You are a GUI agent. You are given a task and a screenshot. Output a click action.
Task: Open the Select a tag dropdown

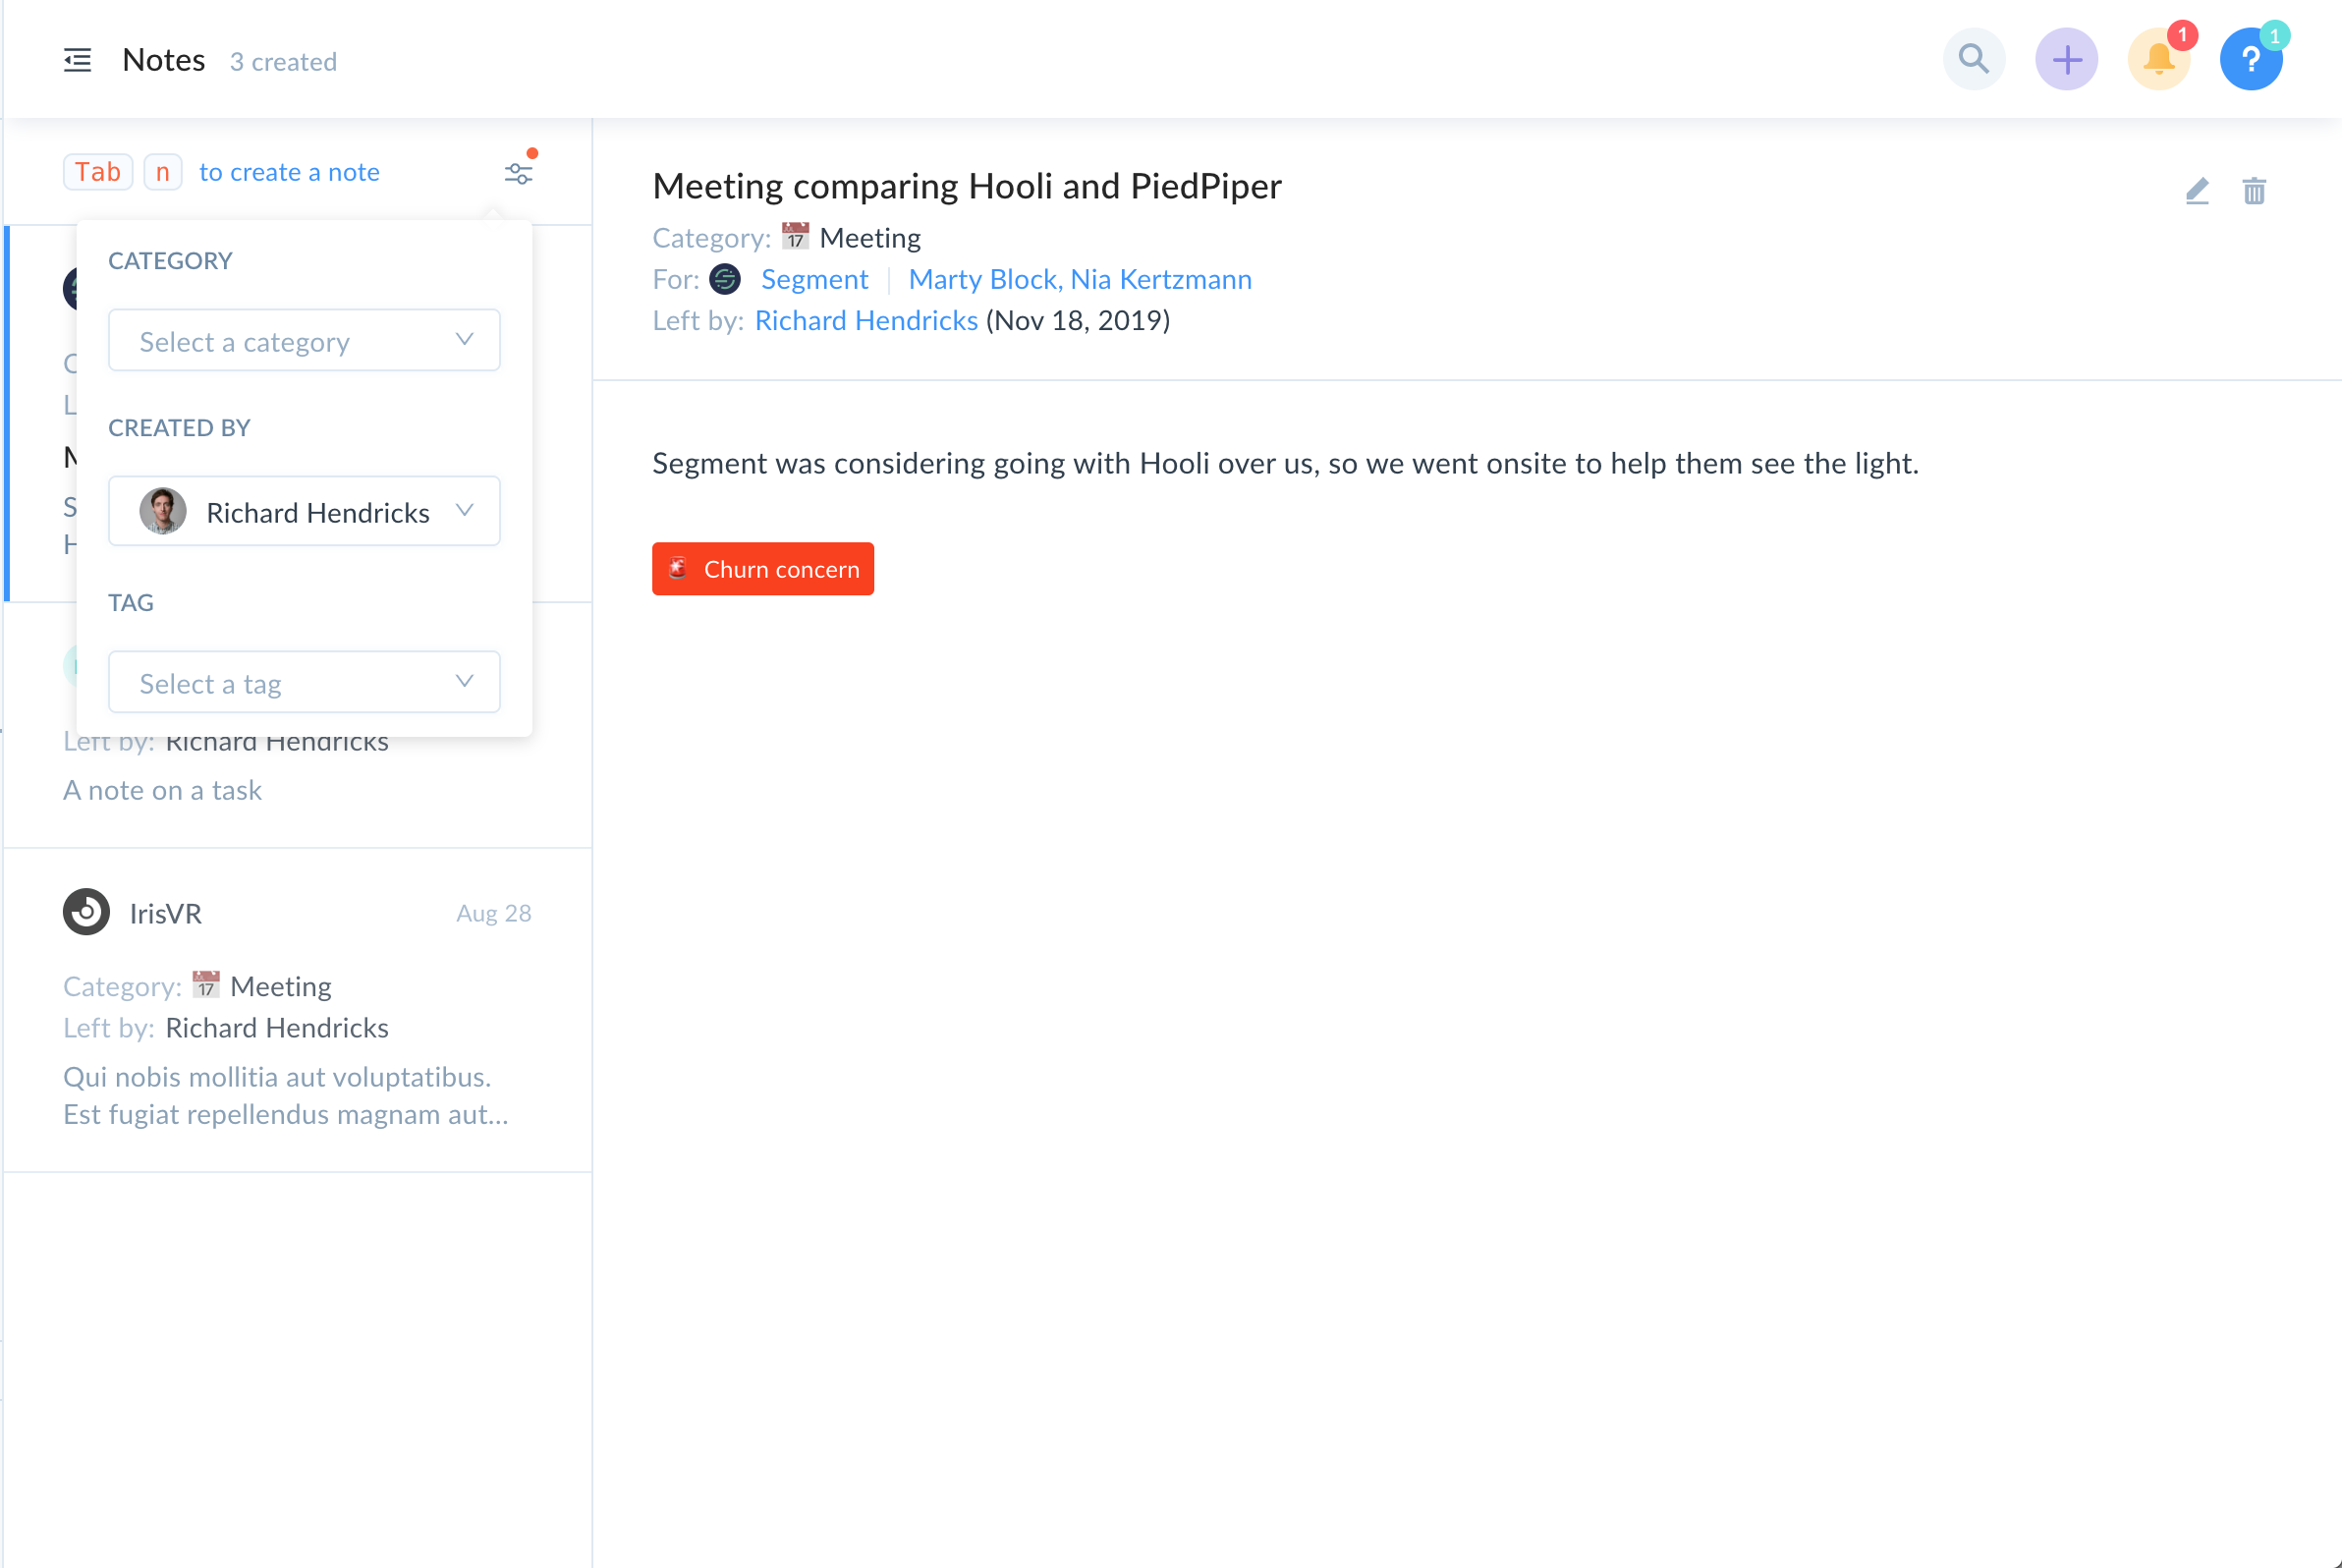[304, 683]
